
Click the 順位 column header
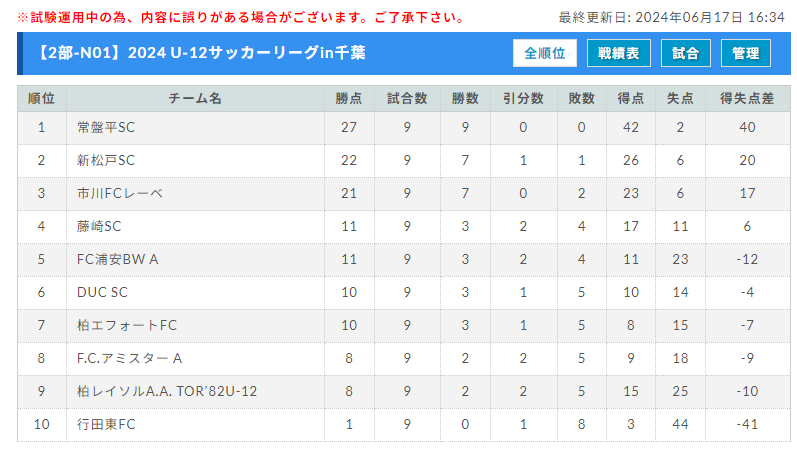click(42, 99)
